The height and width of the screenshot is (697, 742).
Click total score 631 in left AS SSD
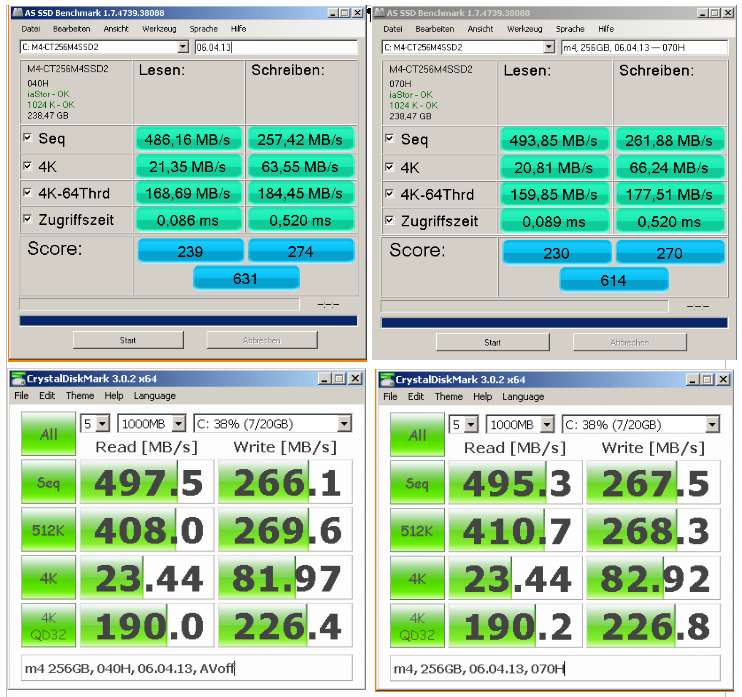246,278
